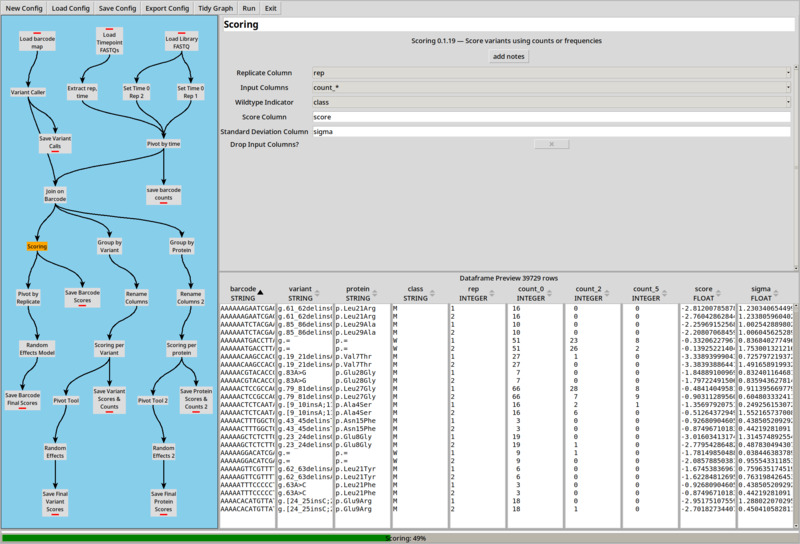Sort by the count_5 column header
This screenshot has width=800, height=544.
pyautogui.click(x=651, y=293)
